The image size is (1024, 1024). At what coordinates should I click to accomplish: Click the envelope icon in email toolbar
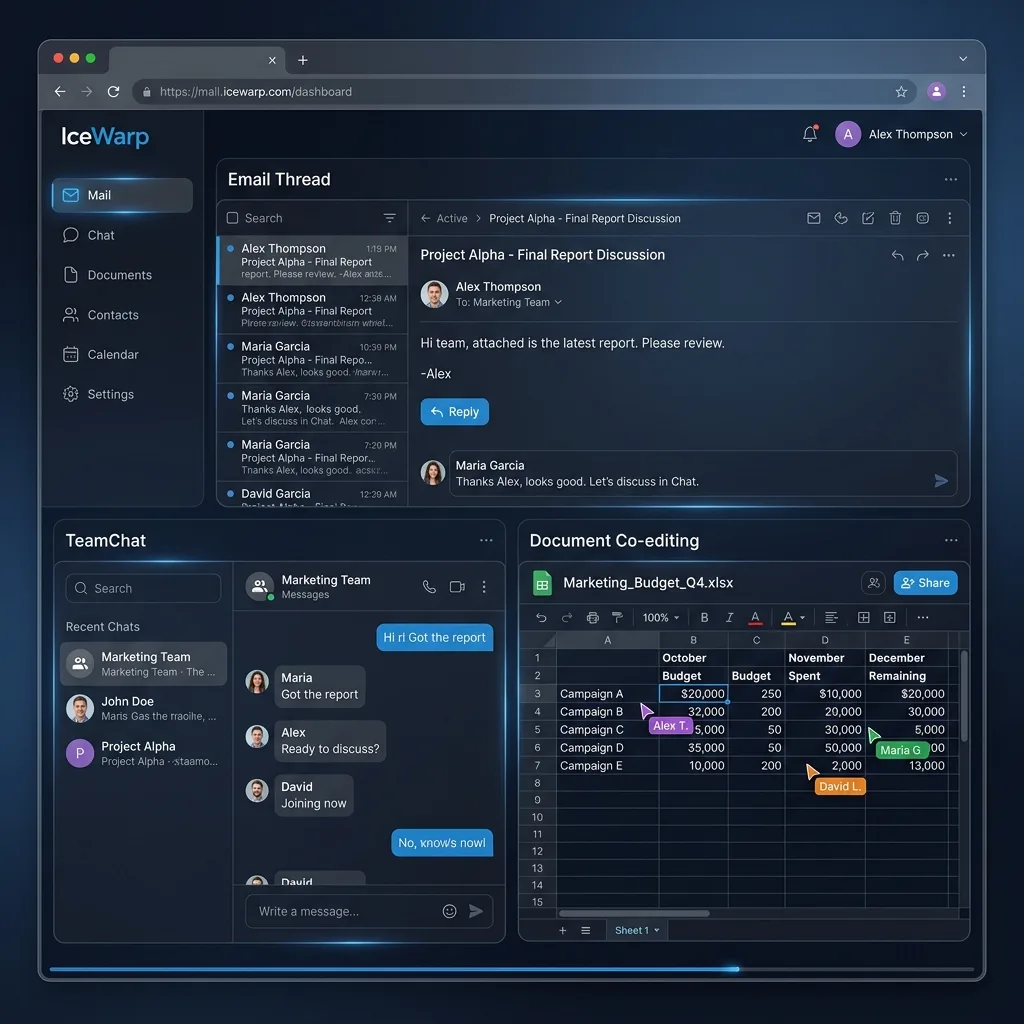pyautogui.click(x=814, y=218)
